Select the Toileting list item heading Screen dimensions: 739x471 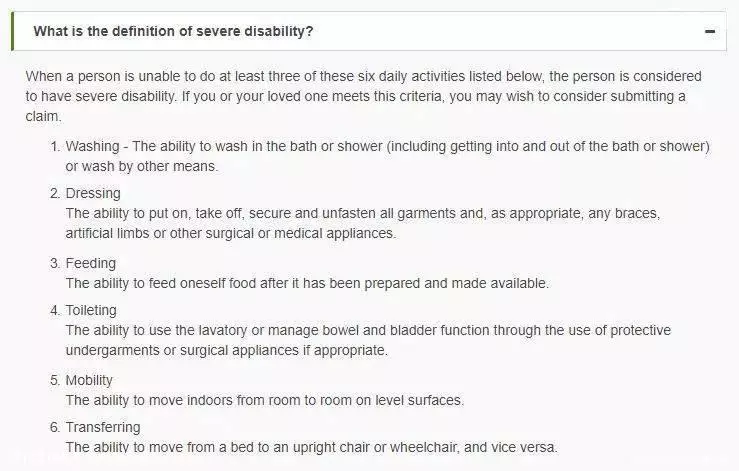(91, 310)
